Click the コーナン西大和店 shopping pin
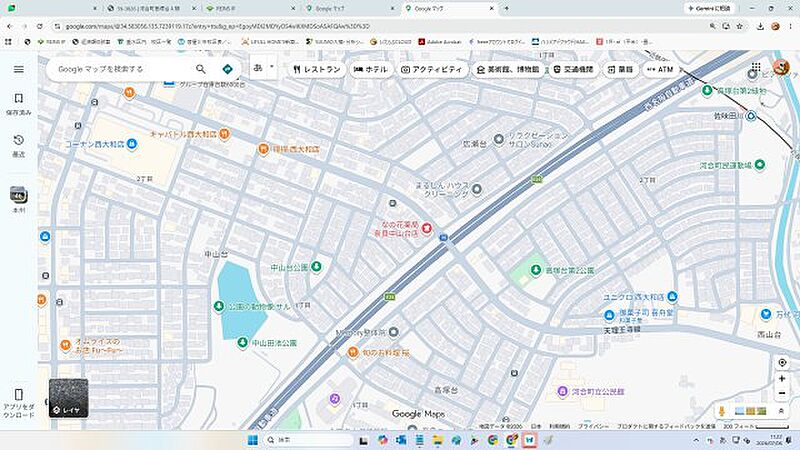The image size is (800, 450). (132, 144)
